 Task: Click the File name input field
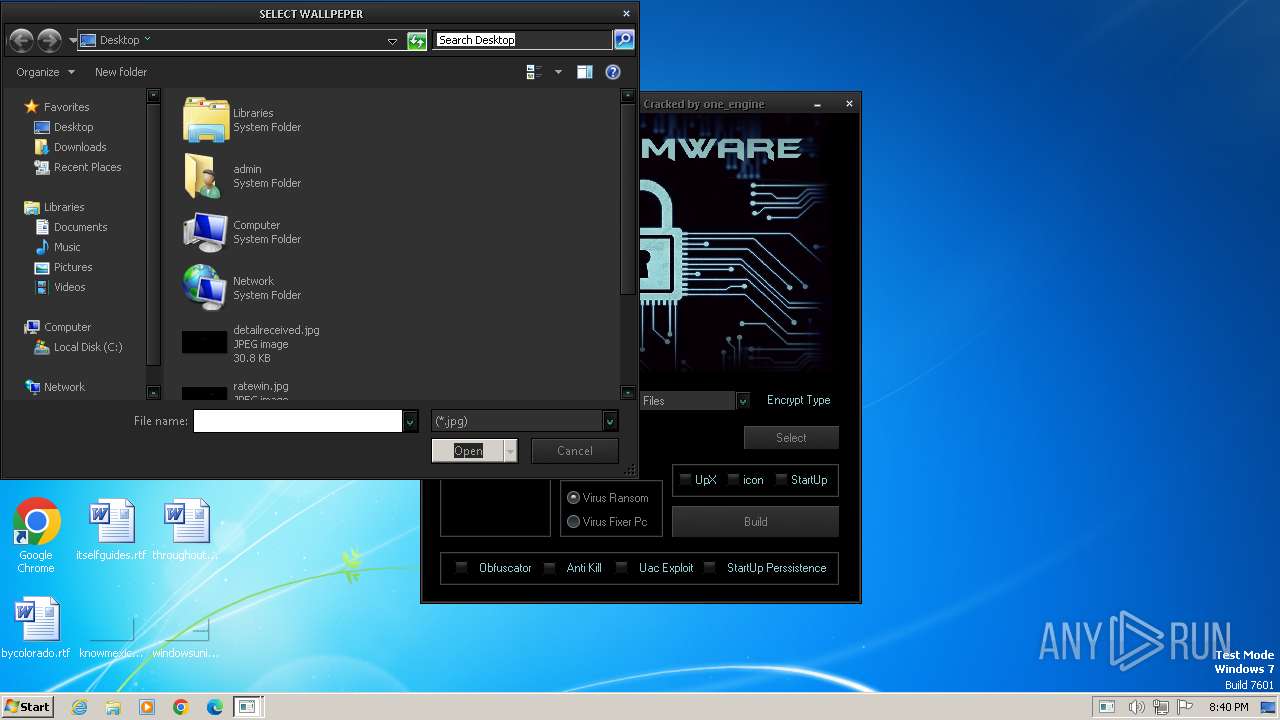[x=298, y=422]
